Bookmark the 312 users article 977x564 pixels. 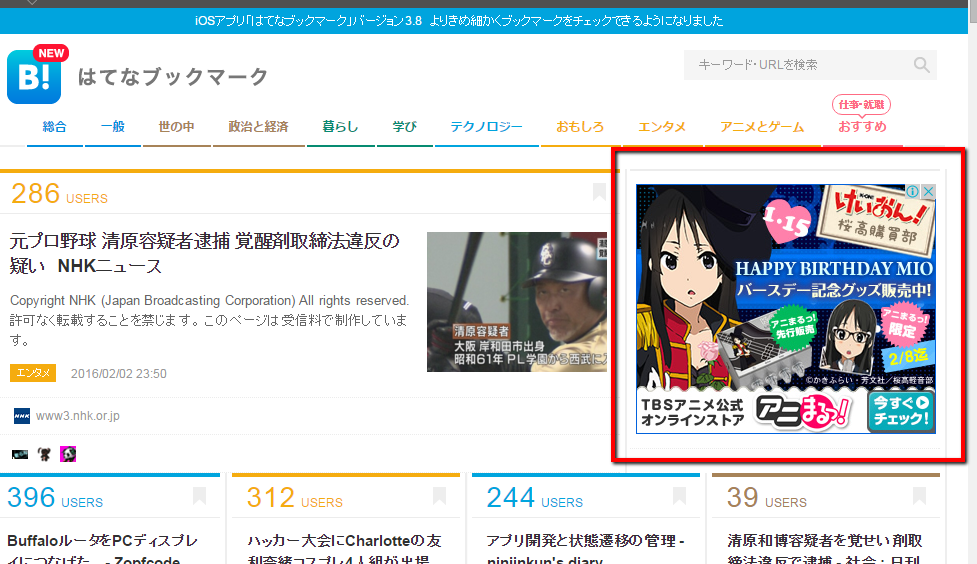coord(439,496)
